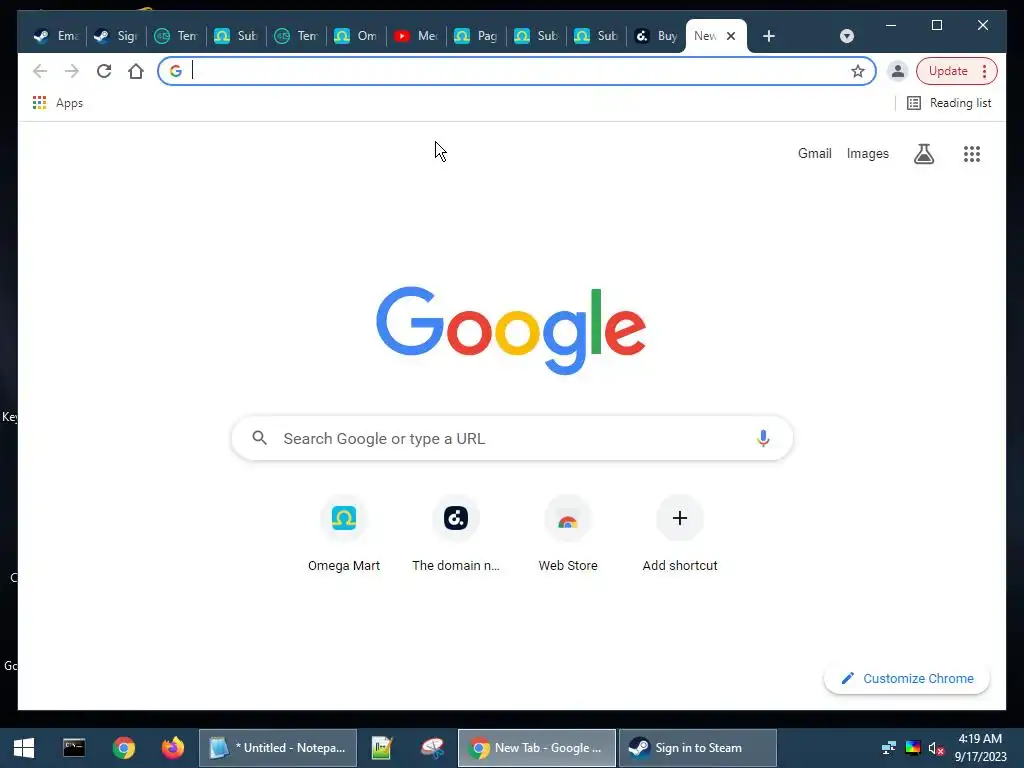Open Google Images link

(x=867, y=153)
